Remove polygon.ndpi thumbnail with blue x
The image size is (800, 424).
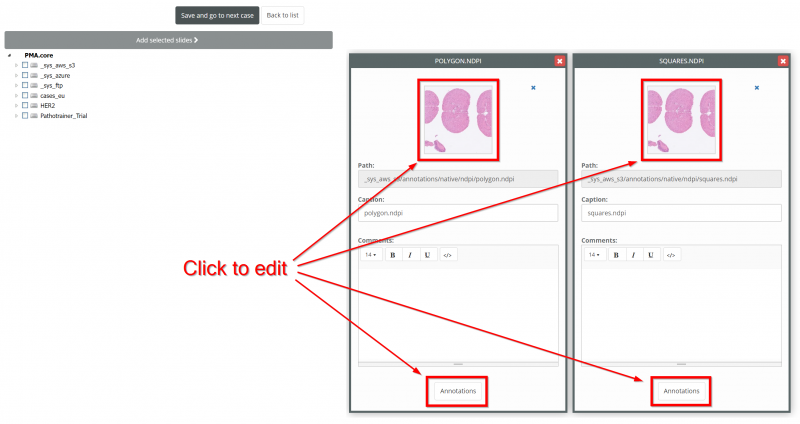(533, 88)
